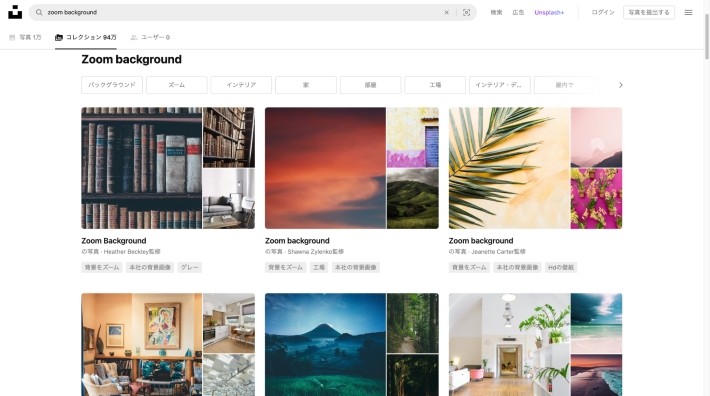The height and width of the screenshot is (396, 710).
Task: Click the グレー tag
Action: (x=190, y=267)
